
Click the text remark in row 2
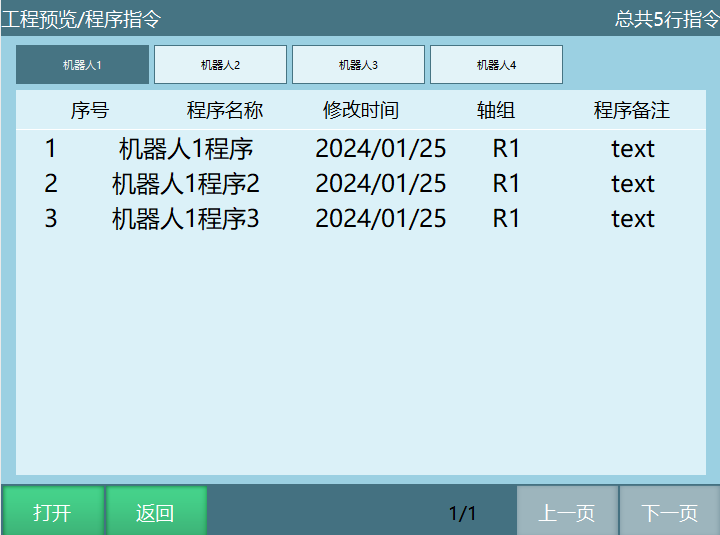[x=633, y=184]
